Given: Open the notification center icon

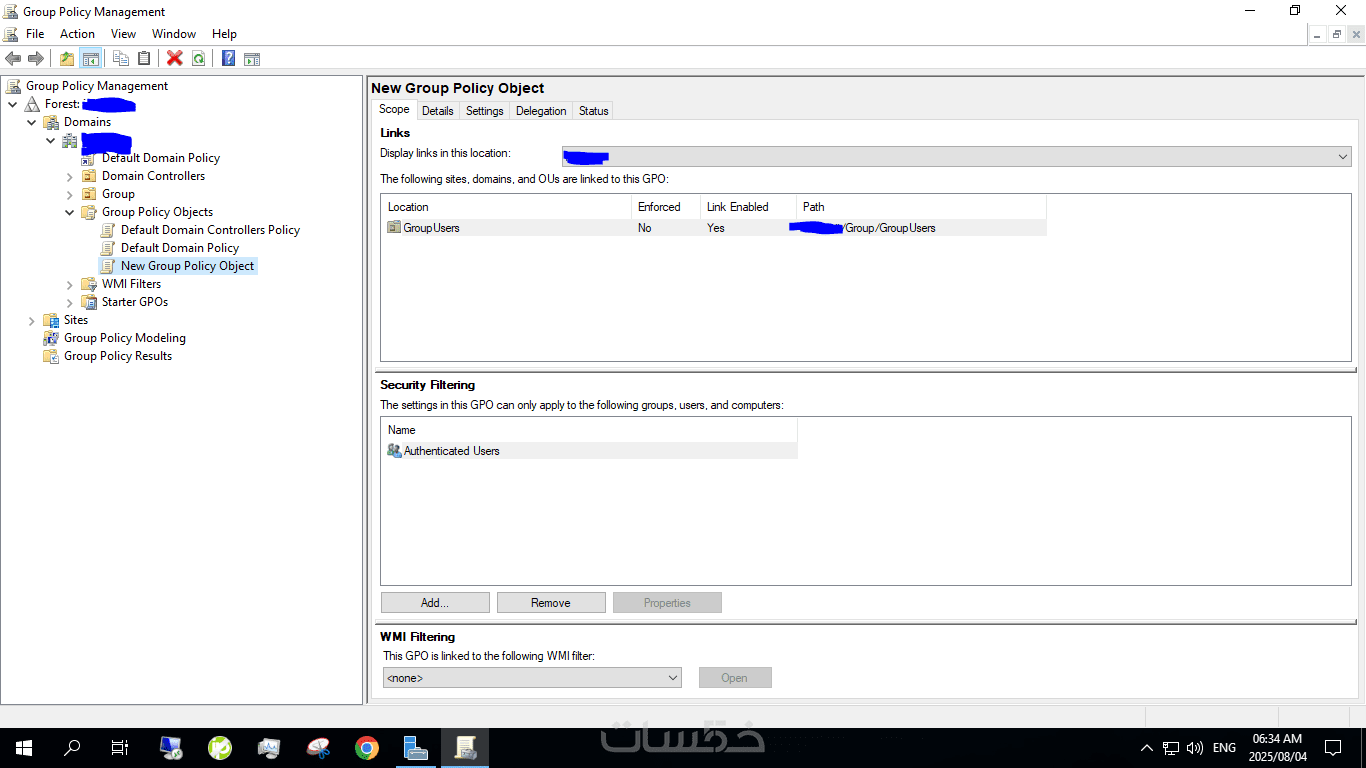Looking at the screenshot, I should click(x=1332, y=748).
